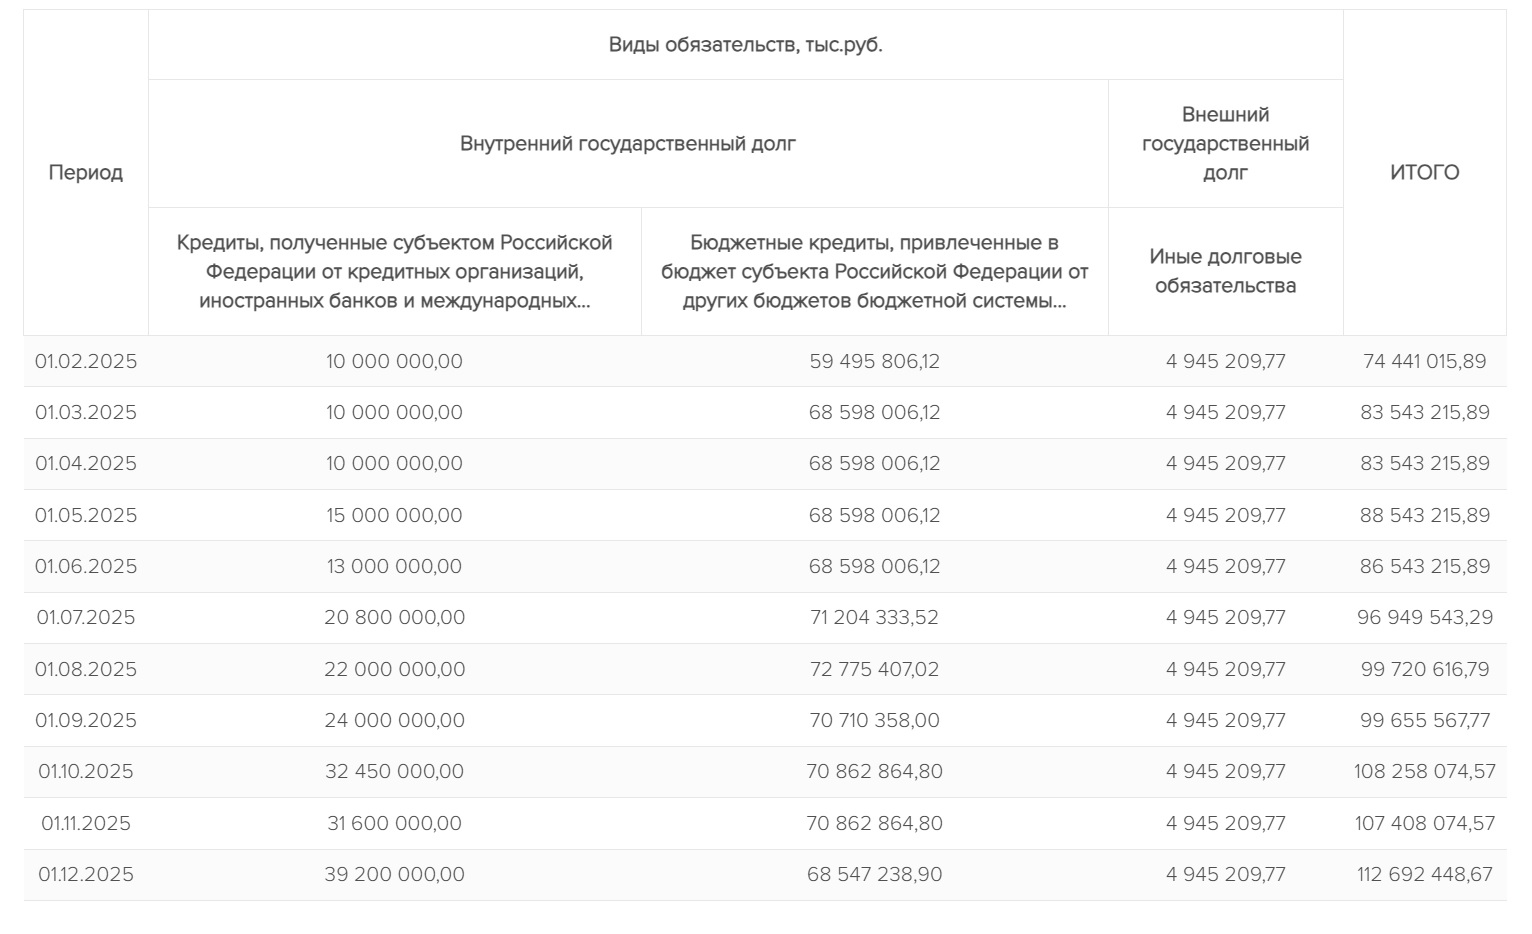Click the 01.10.2025 period cell

tap(86, 771)
